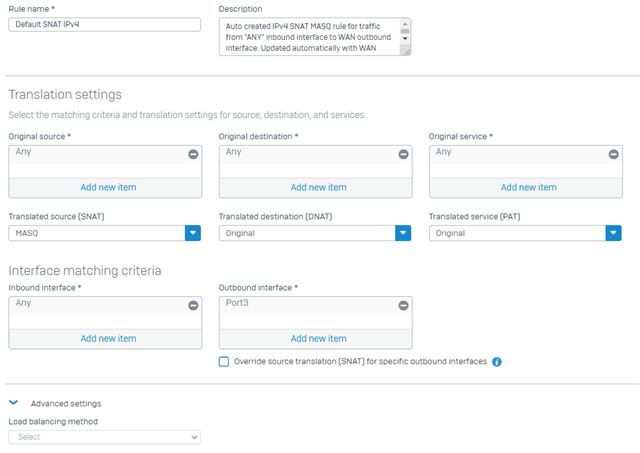Add new item to Inbound interface
The image size is (640, 453).
point(108,338)
